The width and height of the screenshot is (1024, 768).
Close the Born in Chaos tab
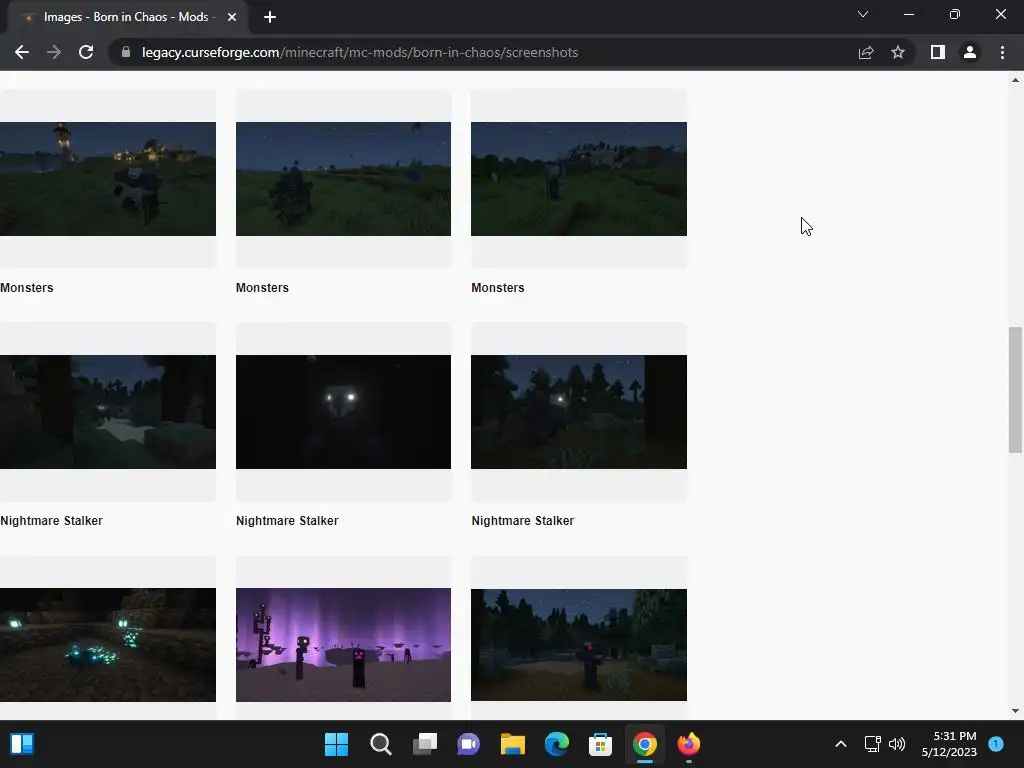click(x=232, y=17)
